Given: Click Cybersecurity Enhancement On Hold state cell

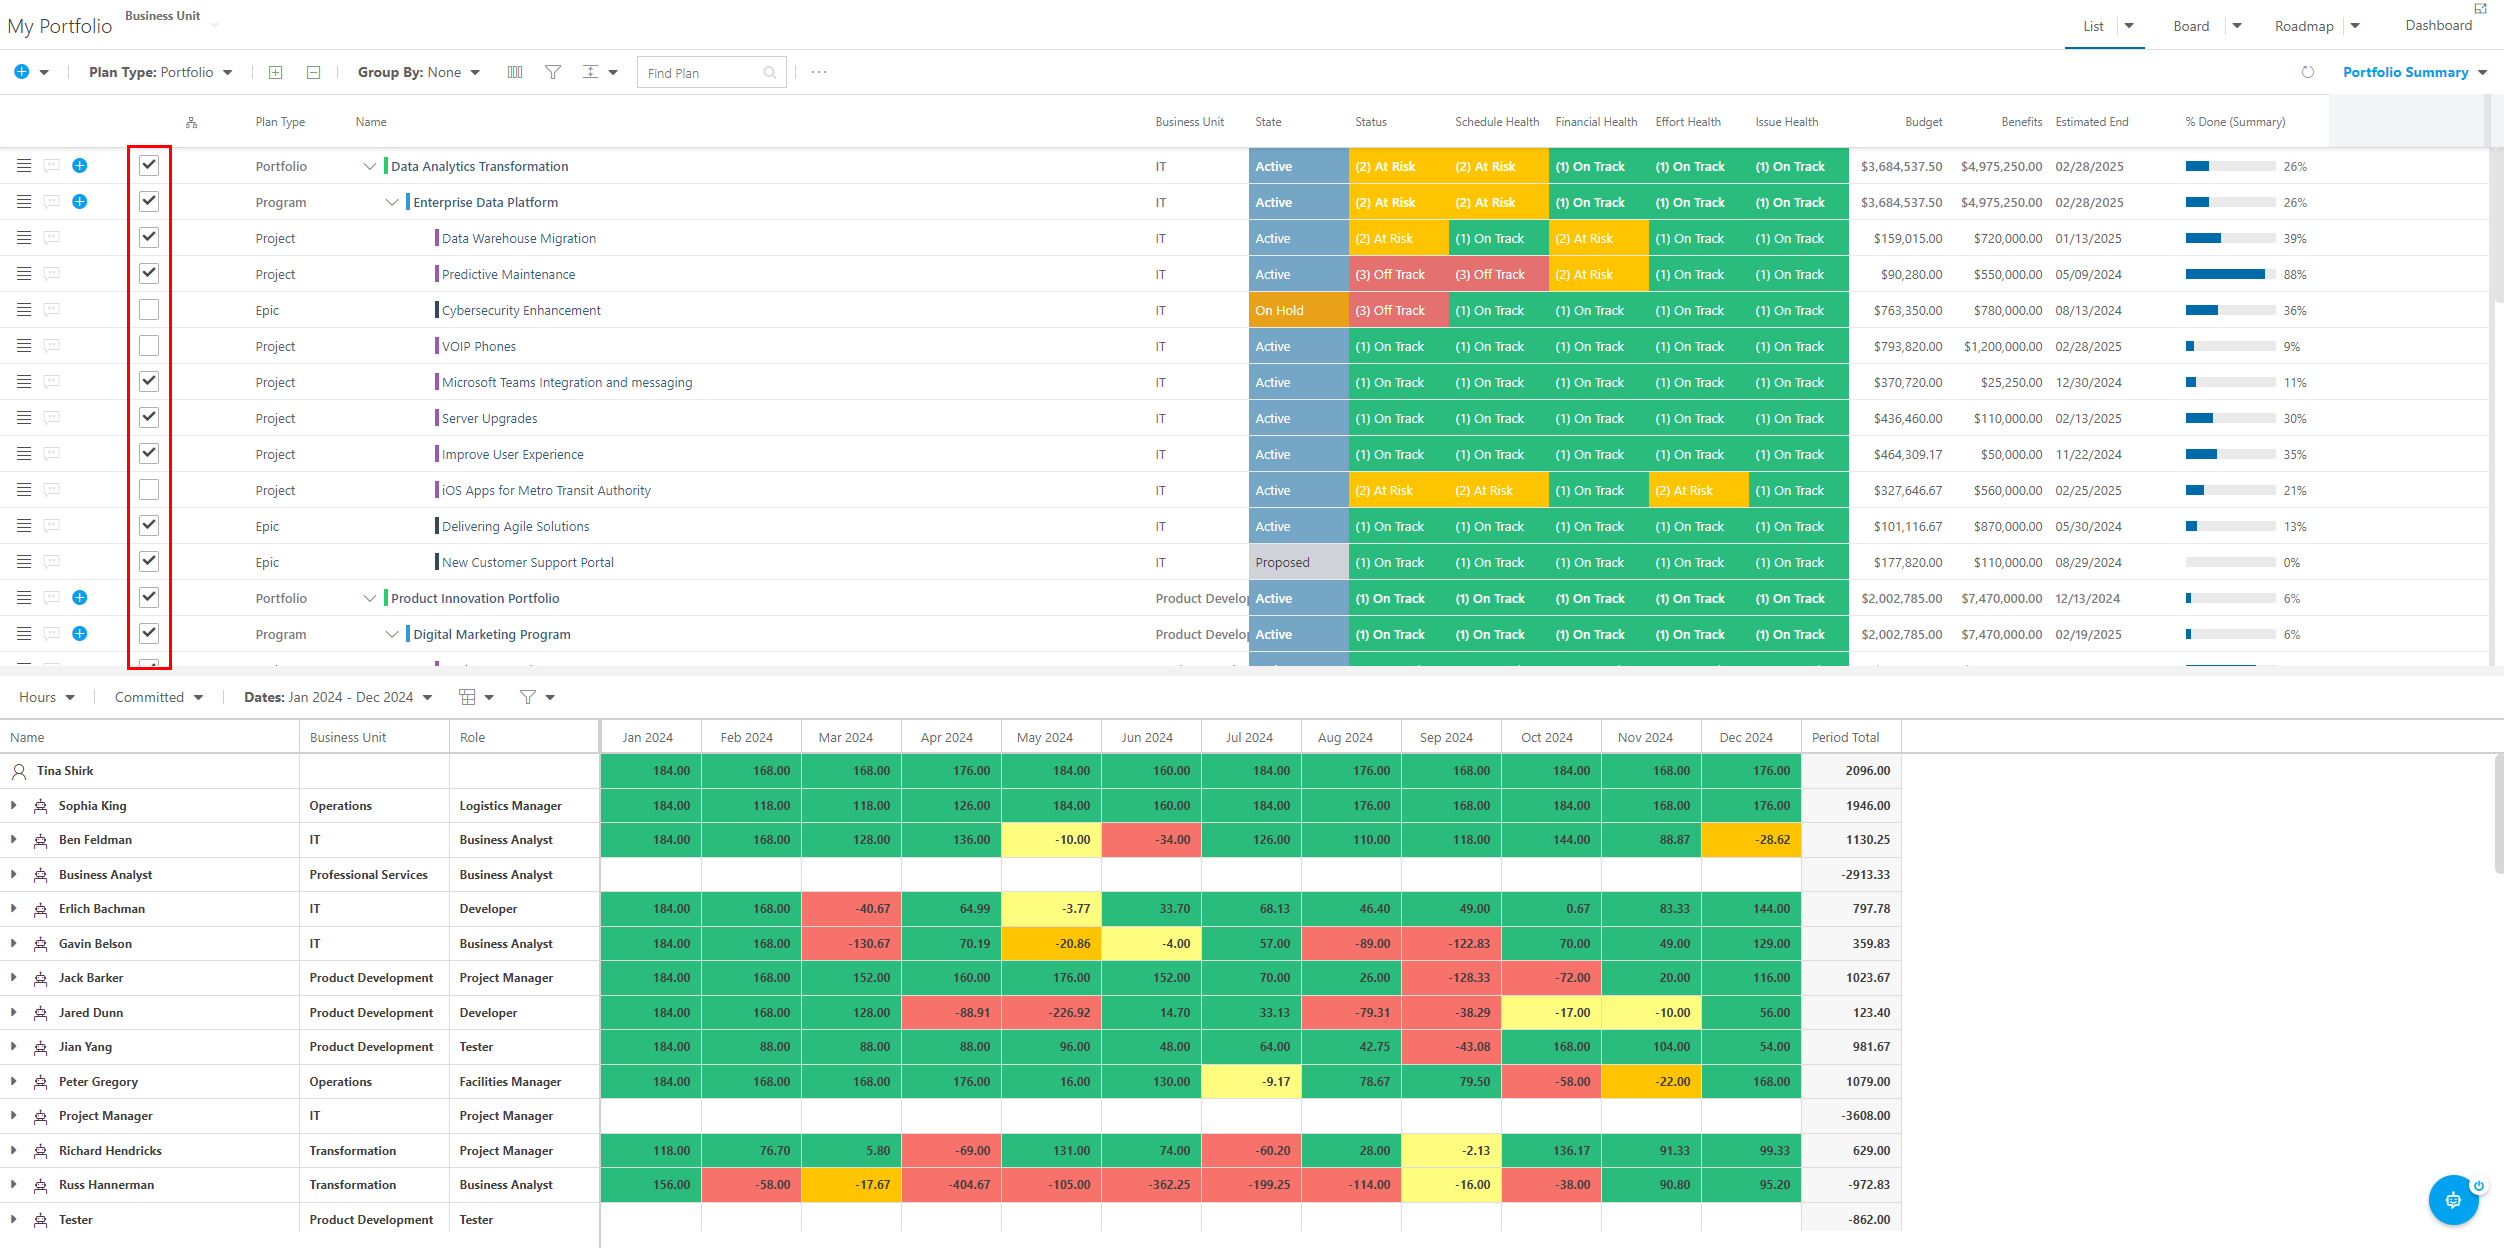Looking at the screenshot, I should 1298,310.
